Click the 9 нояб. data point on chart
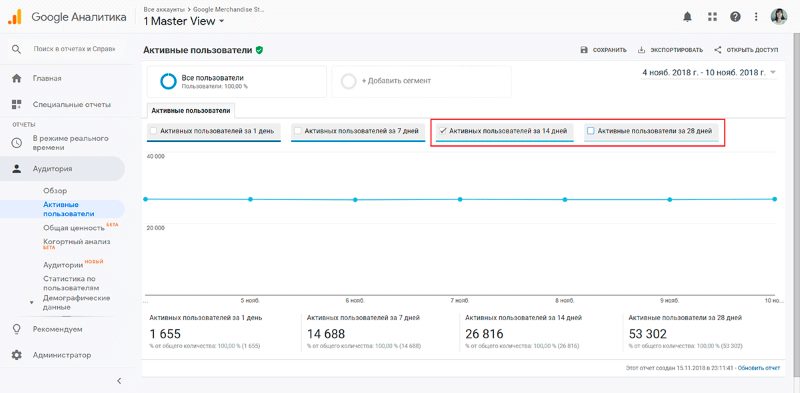Viewport: 800px width, 393px height. pyautogui.click(x=669, y=200)
